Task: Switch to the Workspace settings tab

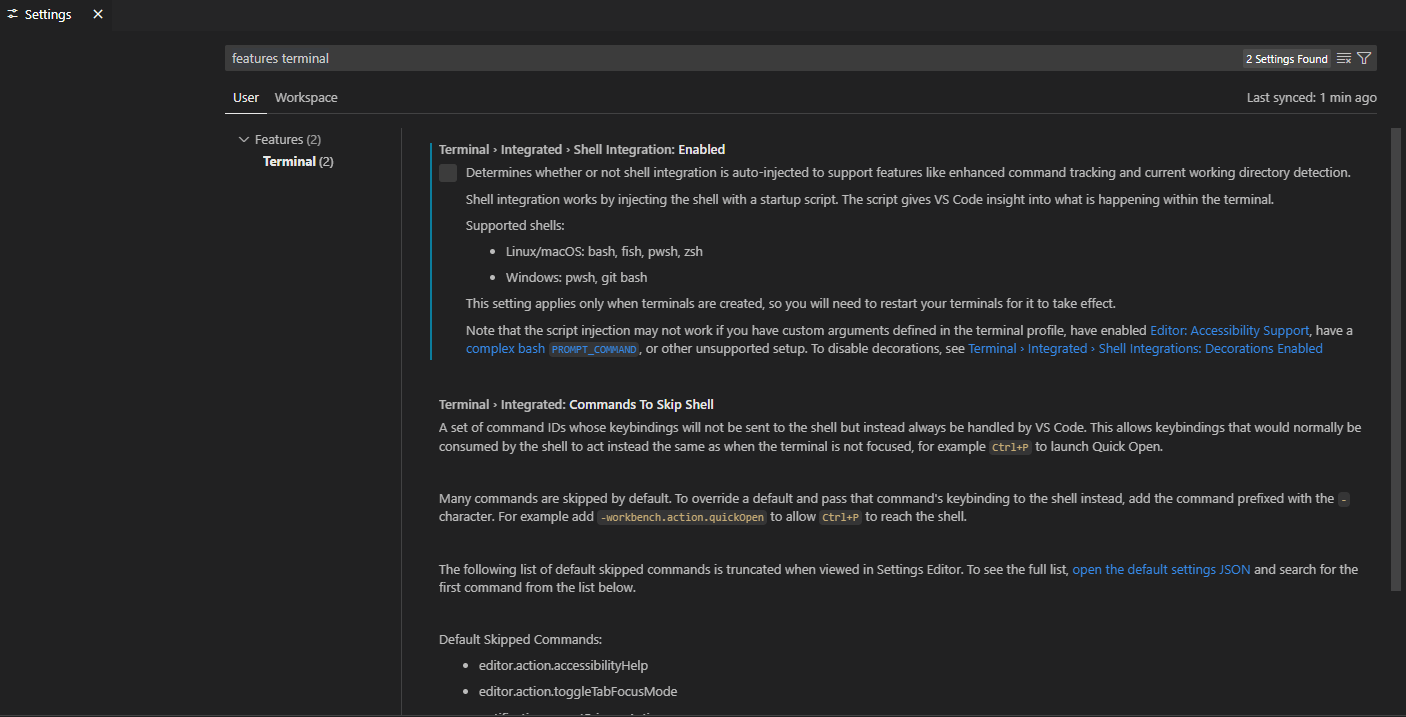Action: [306, 97]
